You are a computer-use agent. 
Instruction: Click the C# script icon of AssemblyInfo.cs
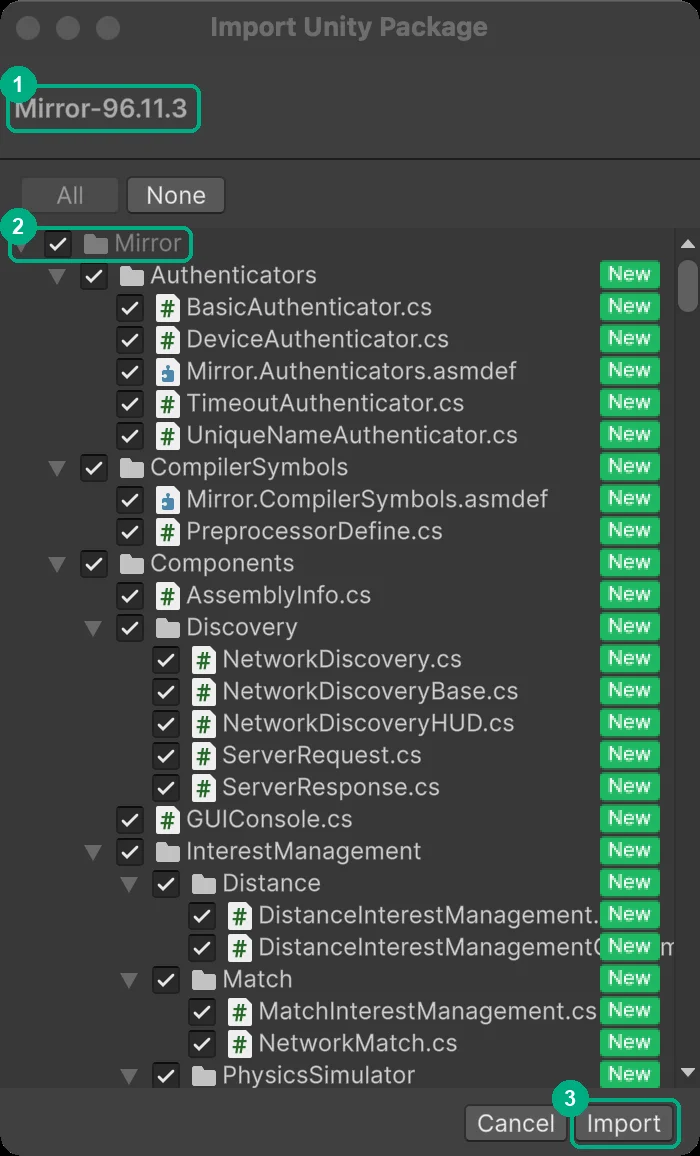point(167,595)
